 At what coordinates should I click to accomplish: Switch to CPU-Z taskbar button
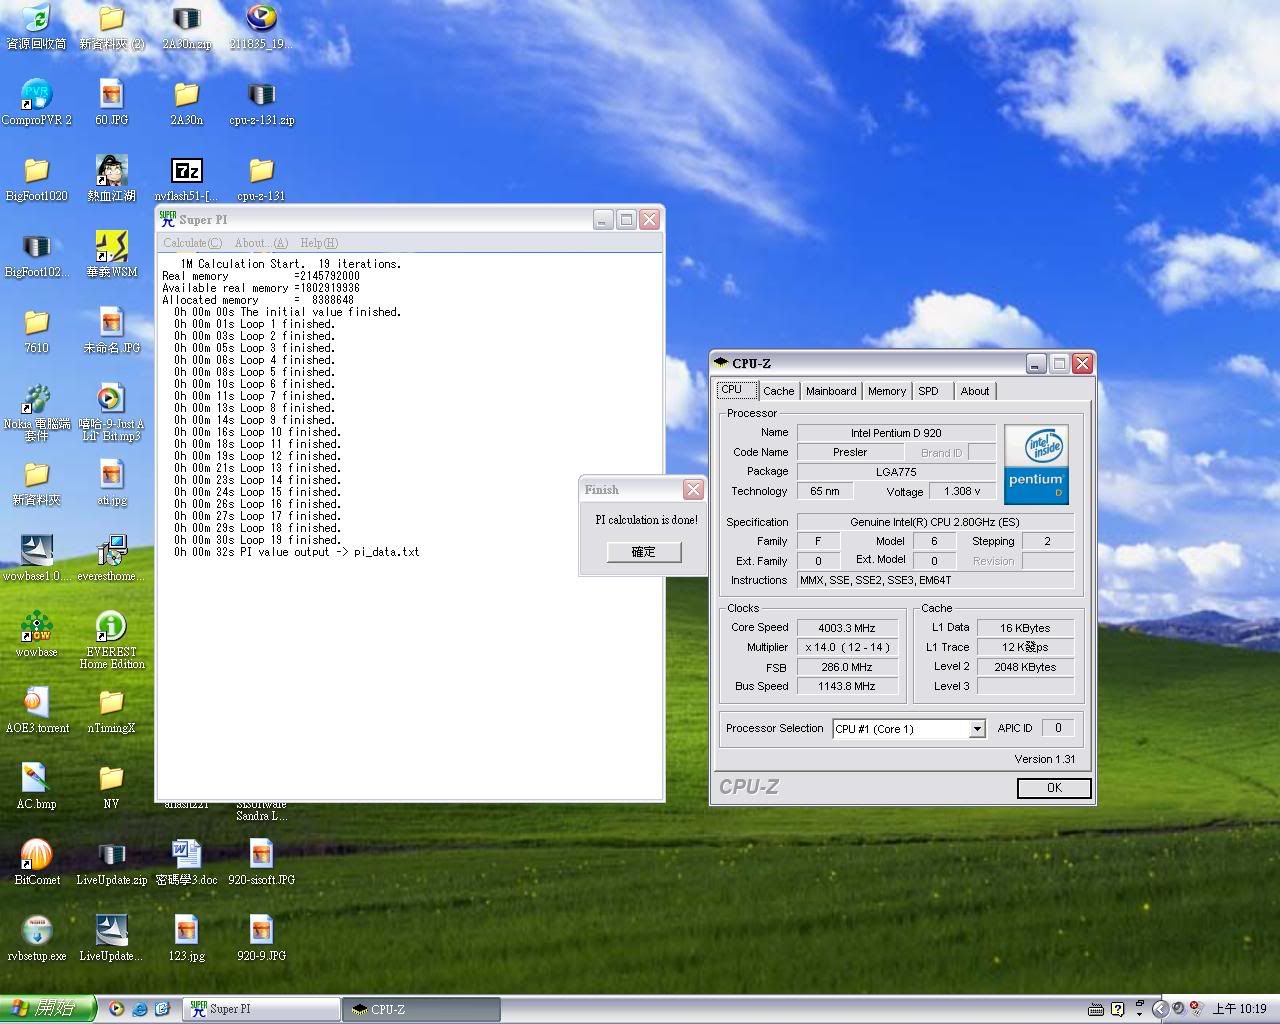420,1009
